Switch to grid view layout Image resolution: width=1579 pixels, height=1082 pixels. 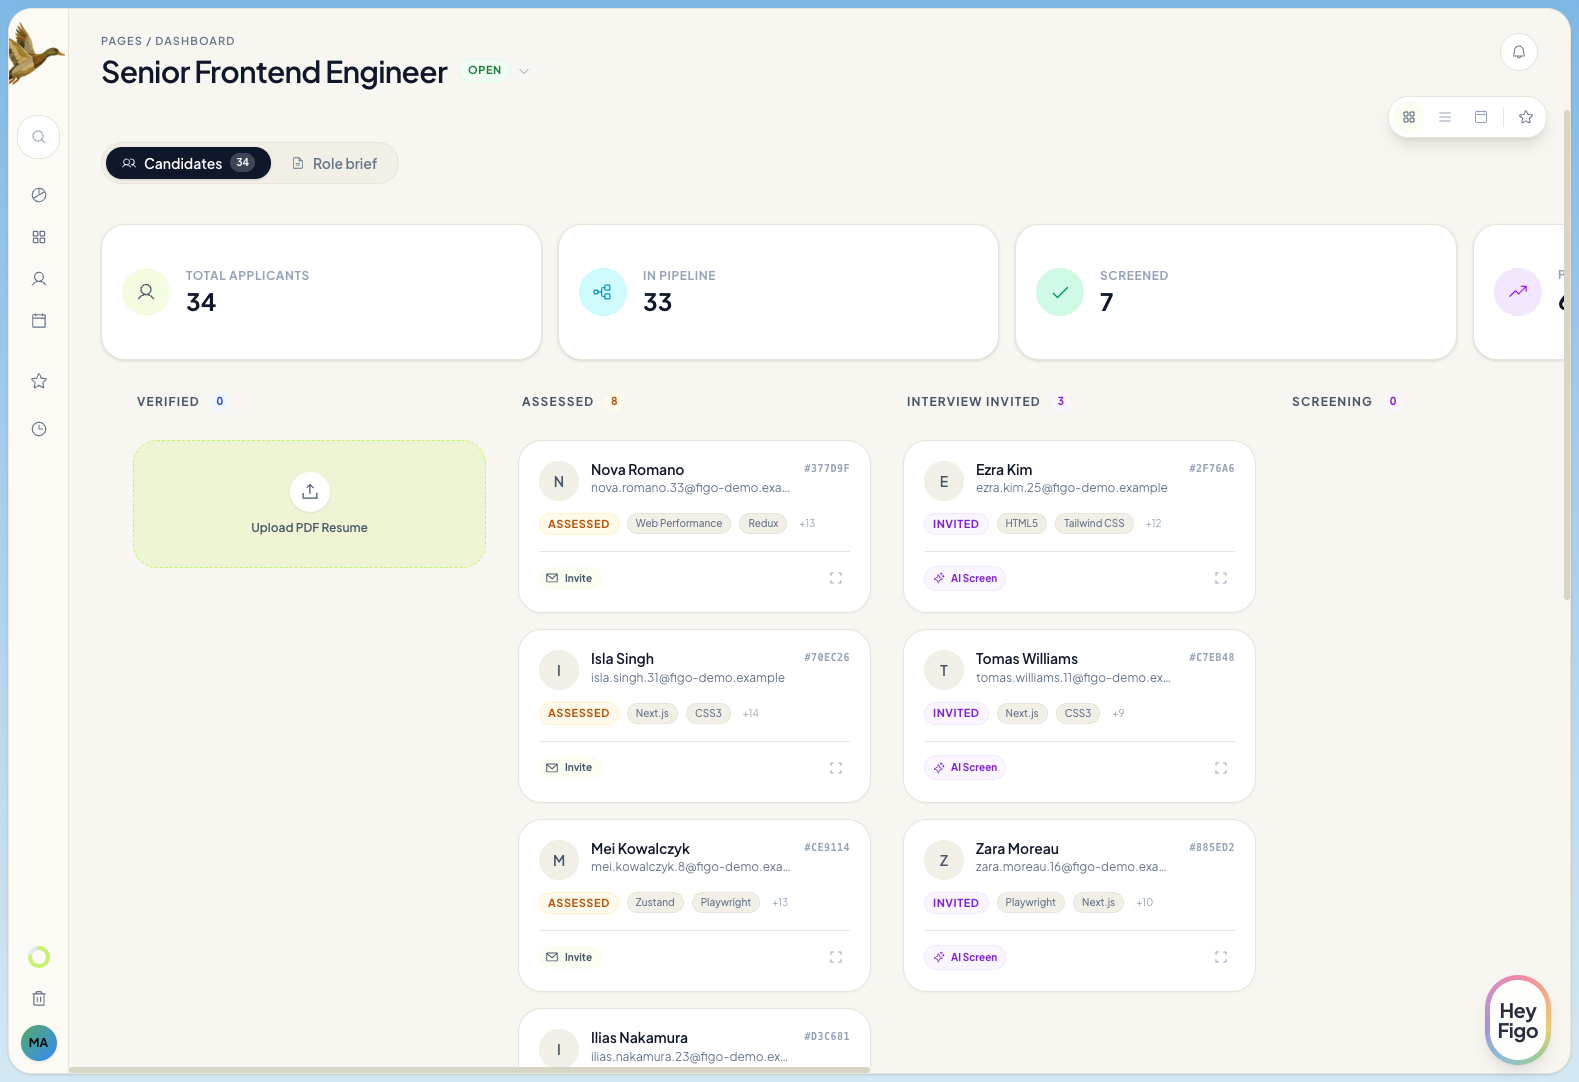click(x=1409, y=117)
